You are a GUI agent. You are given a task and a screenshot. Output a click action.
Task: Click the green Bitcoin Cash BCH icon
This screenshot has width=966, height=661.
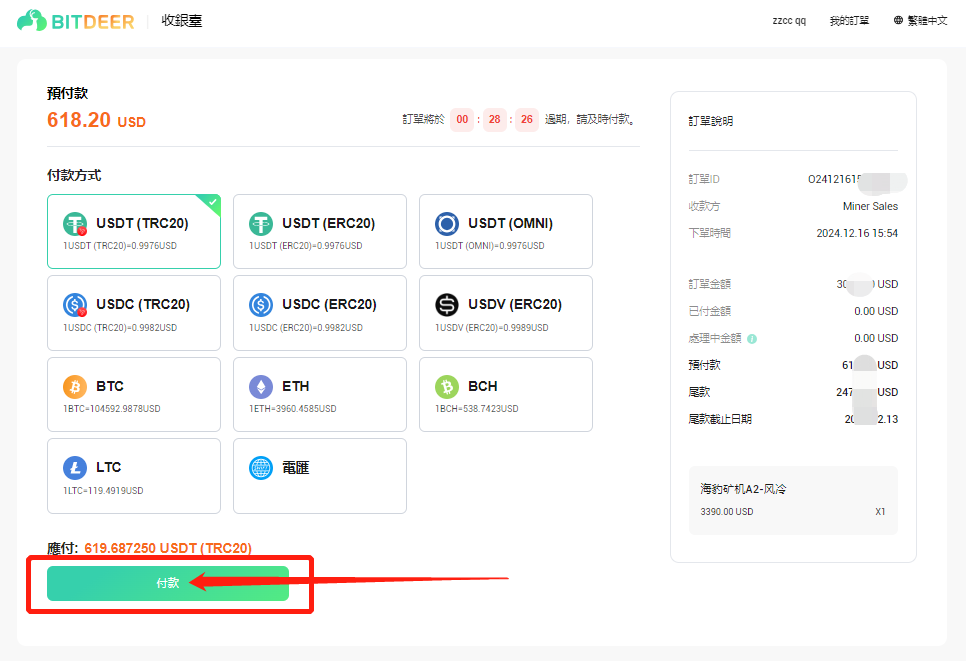click(447, 387)
